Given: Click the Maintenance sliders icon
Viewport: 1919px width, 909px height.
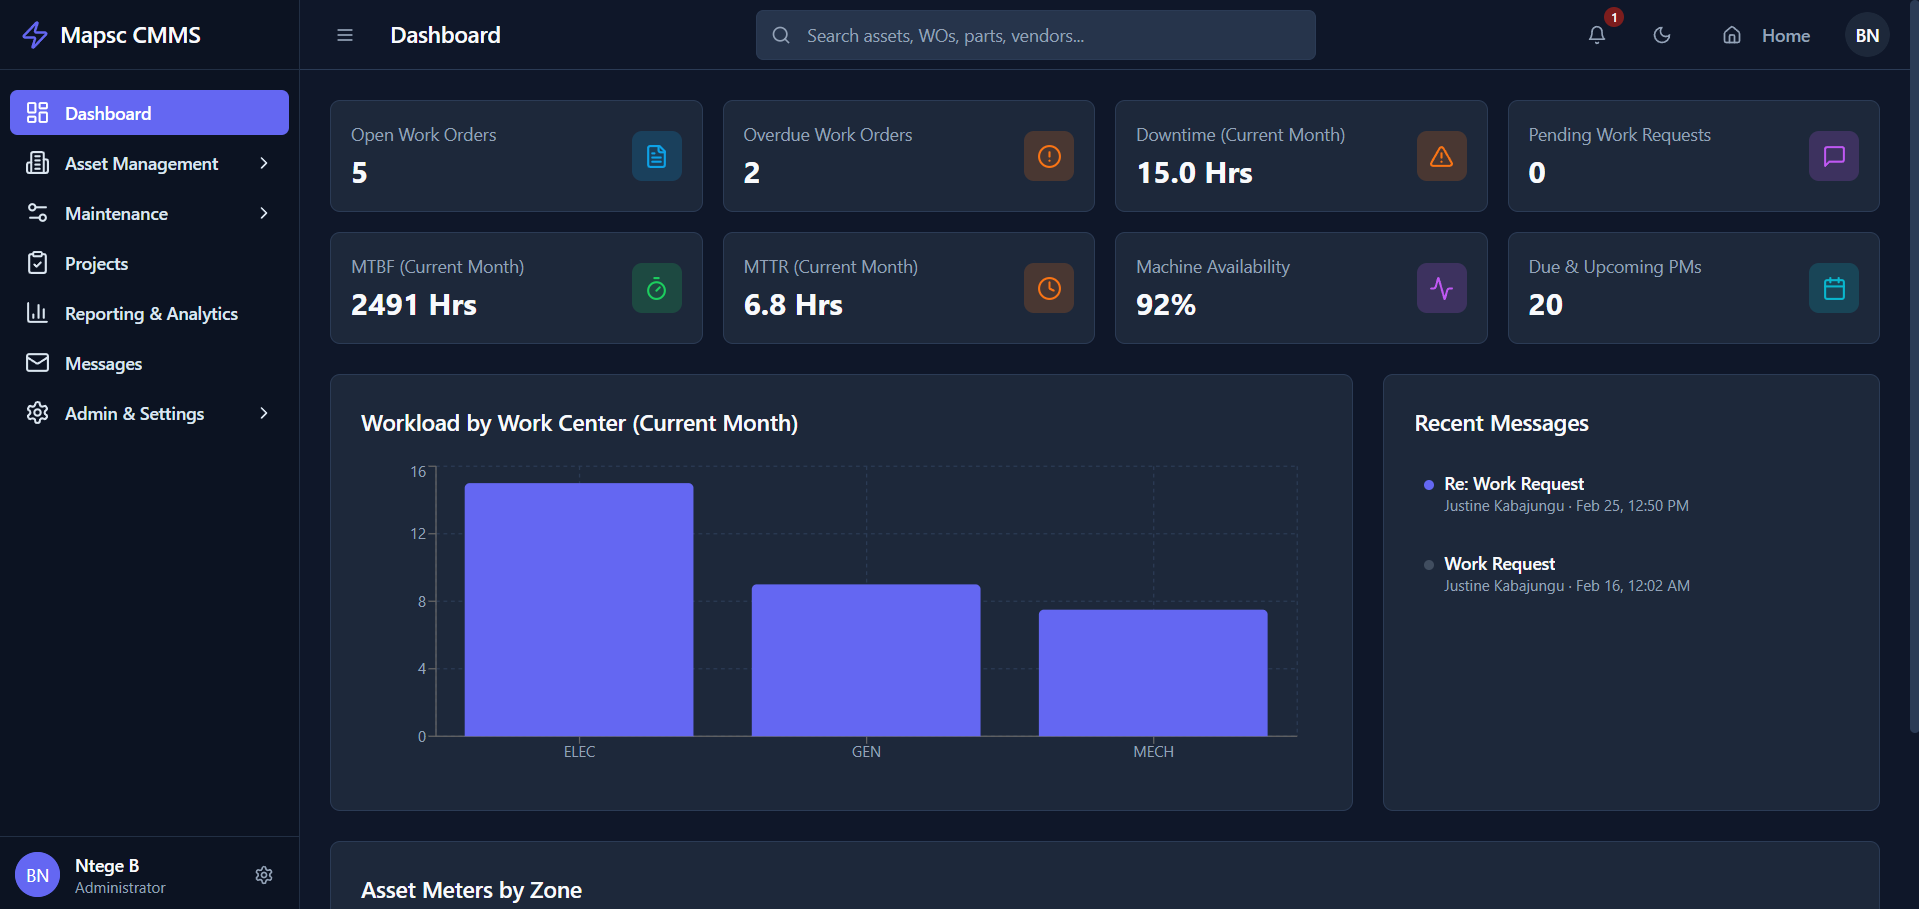Looking at the screenshot, I should click(x=37, y=213).
